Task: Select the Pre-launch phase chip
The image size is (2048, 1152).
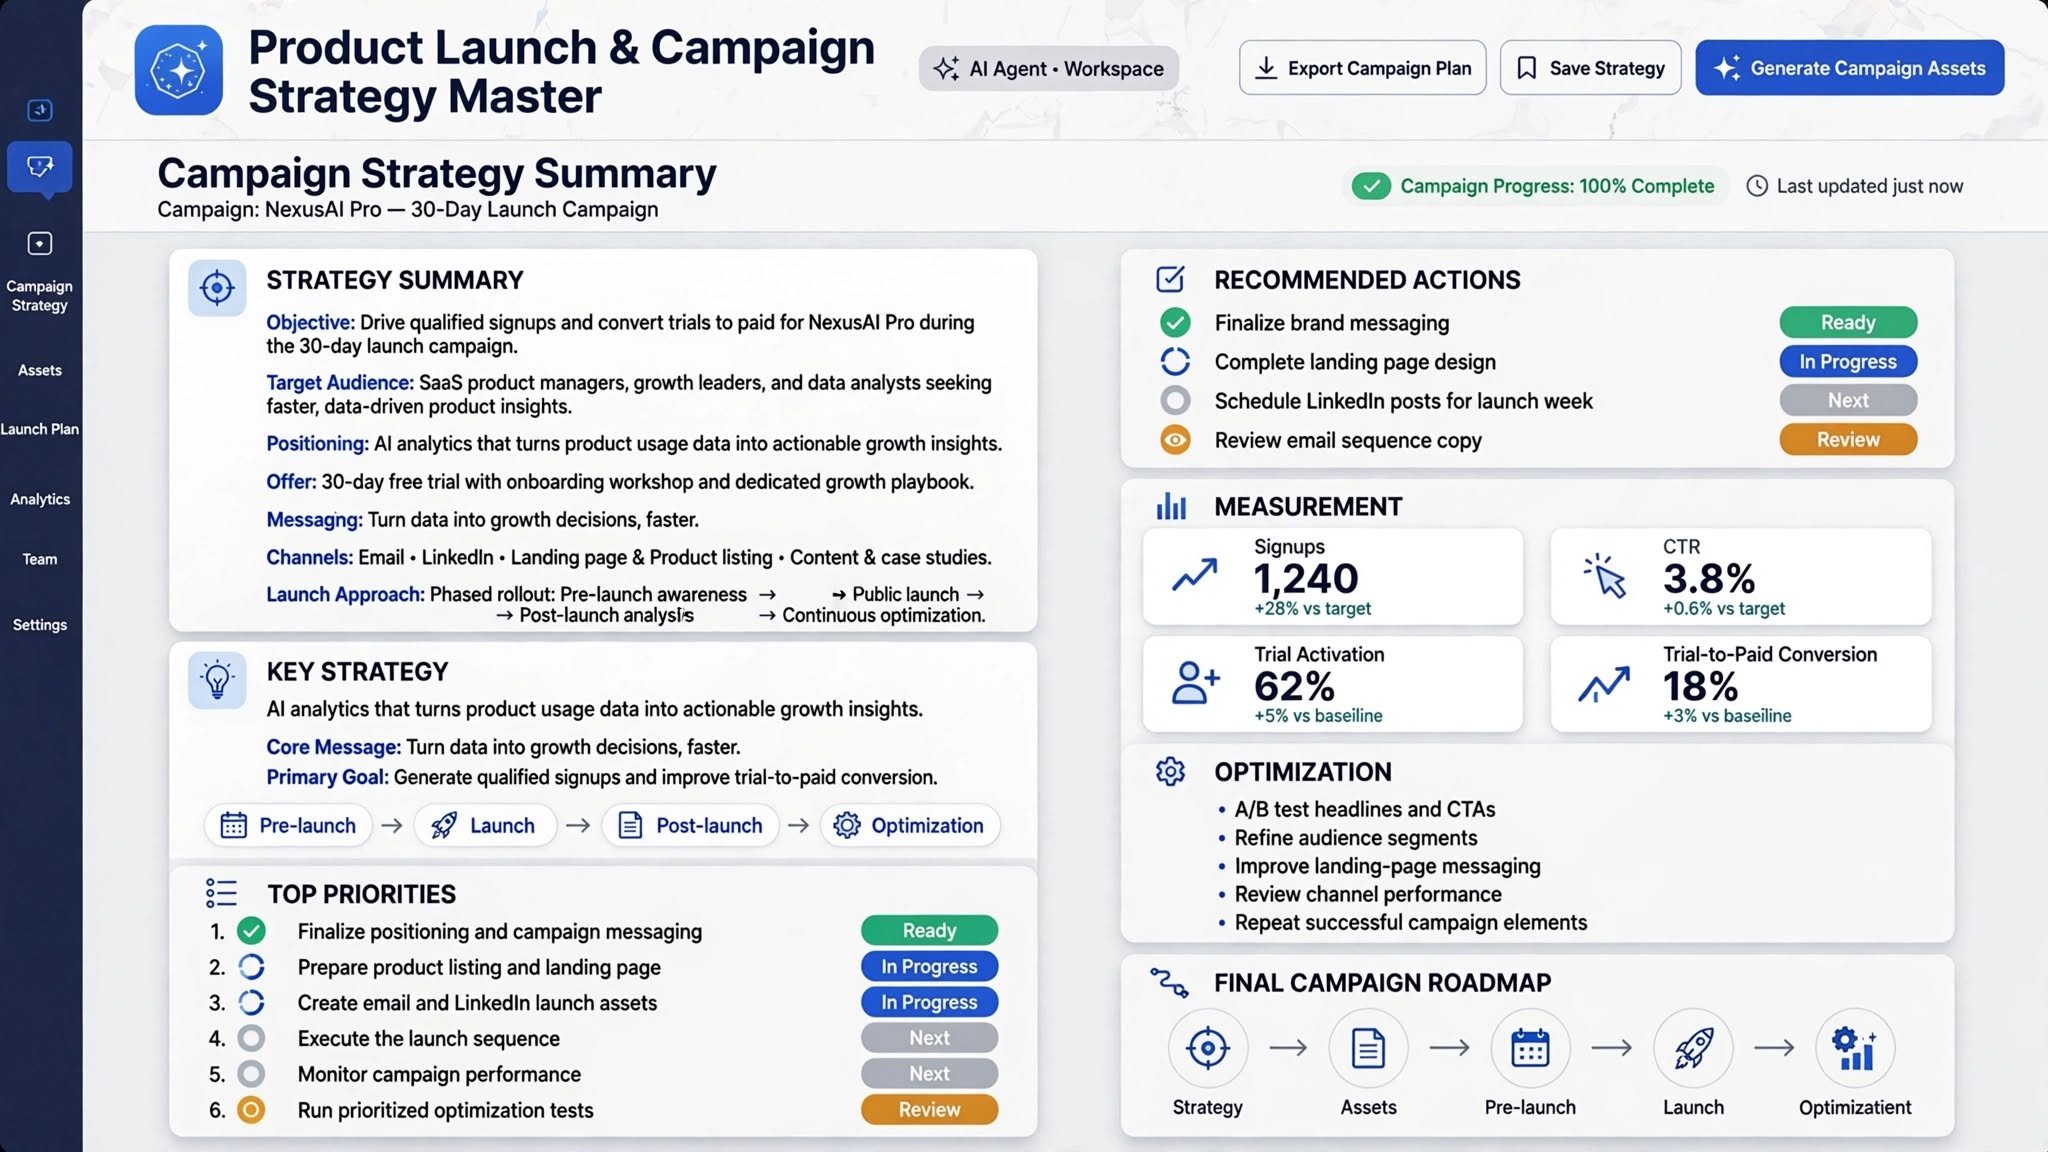Action: (288, 825)
